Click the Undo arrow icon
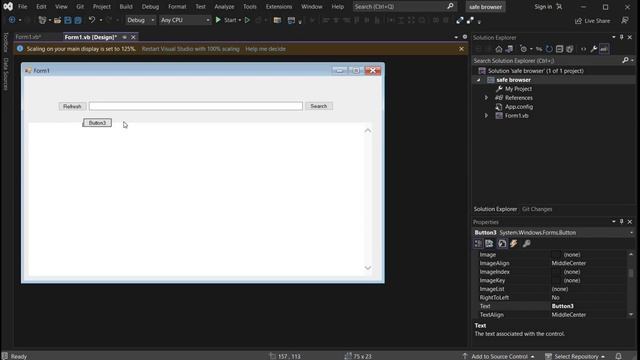Screen dimensions: 640x360 (92, 20)
